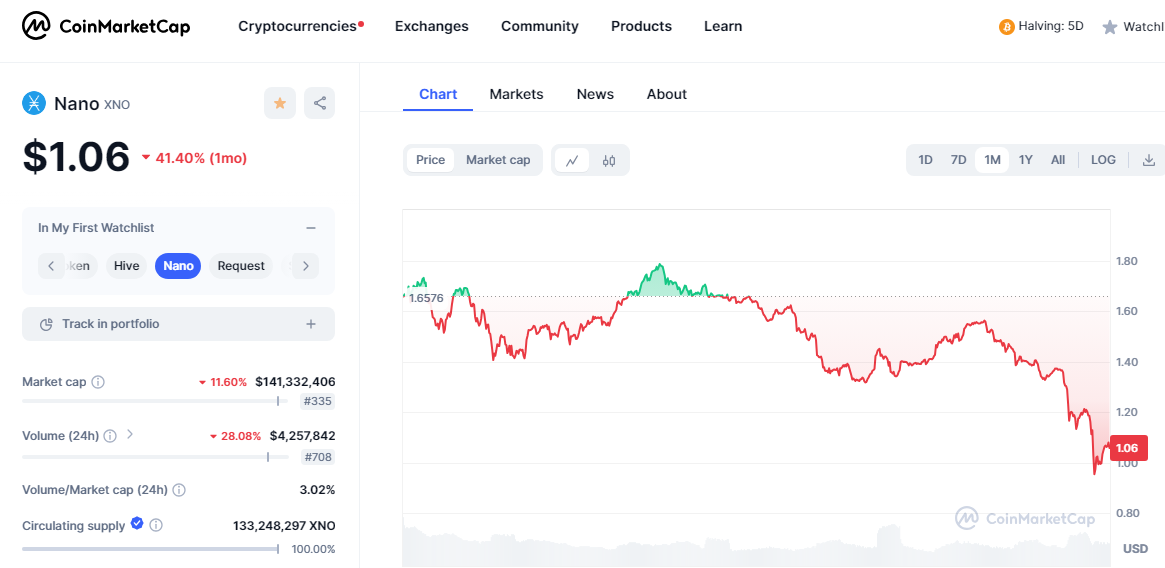
Task: Select Request in watchlist chips
Action: 241,265
